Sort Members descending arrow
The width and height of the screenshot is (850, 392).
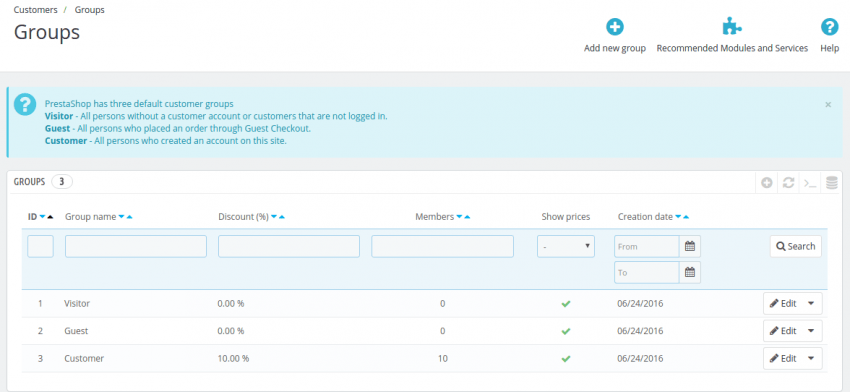click(459, 217)
